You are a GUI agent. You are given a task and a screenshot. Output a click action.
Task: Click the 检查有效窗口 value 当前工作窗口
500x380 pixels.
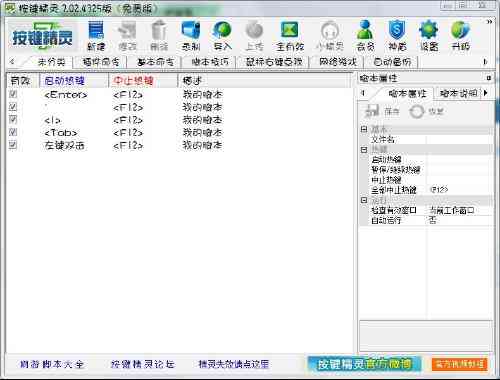(460, 210)
